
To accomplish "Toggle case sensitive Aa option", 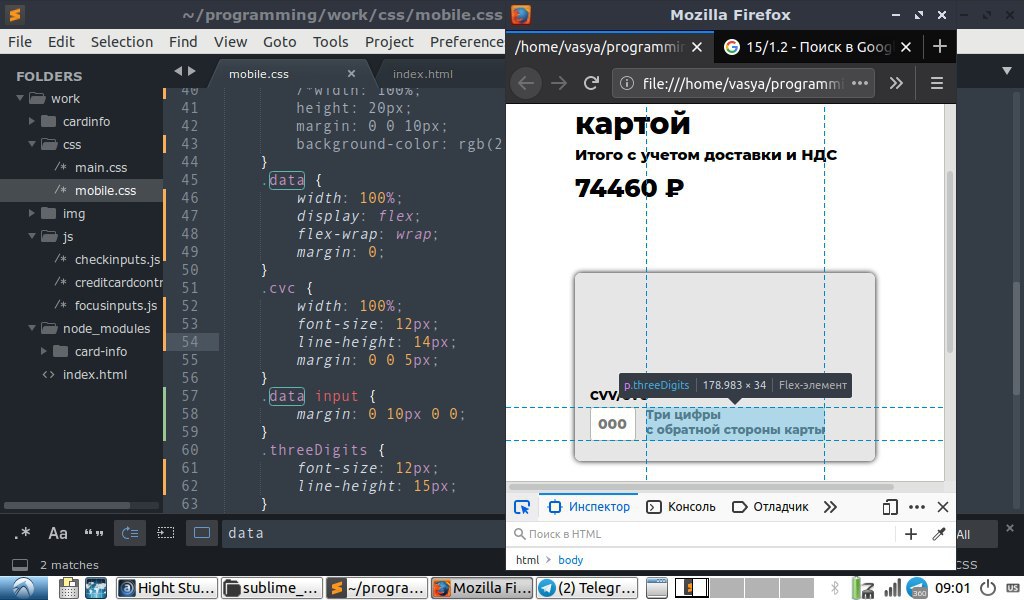I will pyautogui.click(x=57, y=533).
